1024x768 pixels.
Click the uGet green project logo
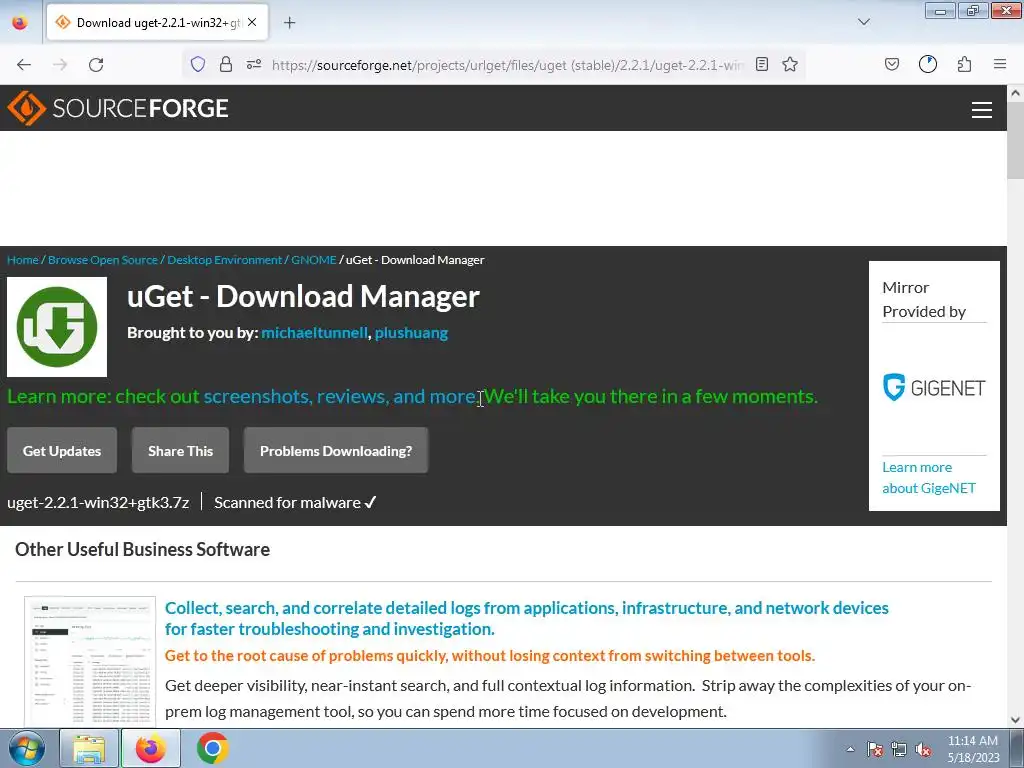point(57,327)
